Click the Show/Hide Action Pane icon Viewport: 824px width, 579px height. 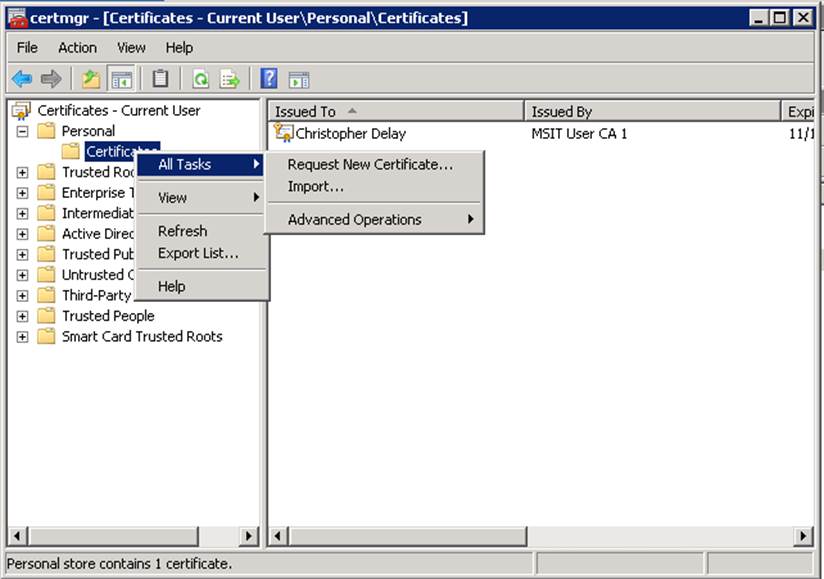click(298, 80)
